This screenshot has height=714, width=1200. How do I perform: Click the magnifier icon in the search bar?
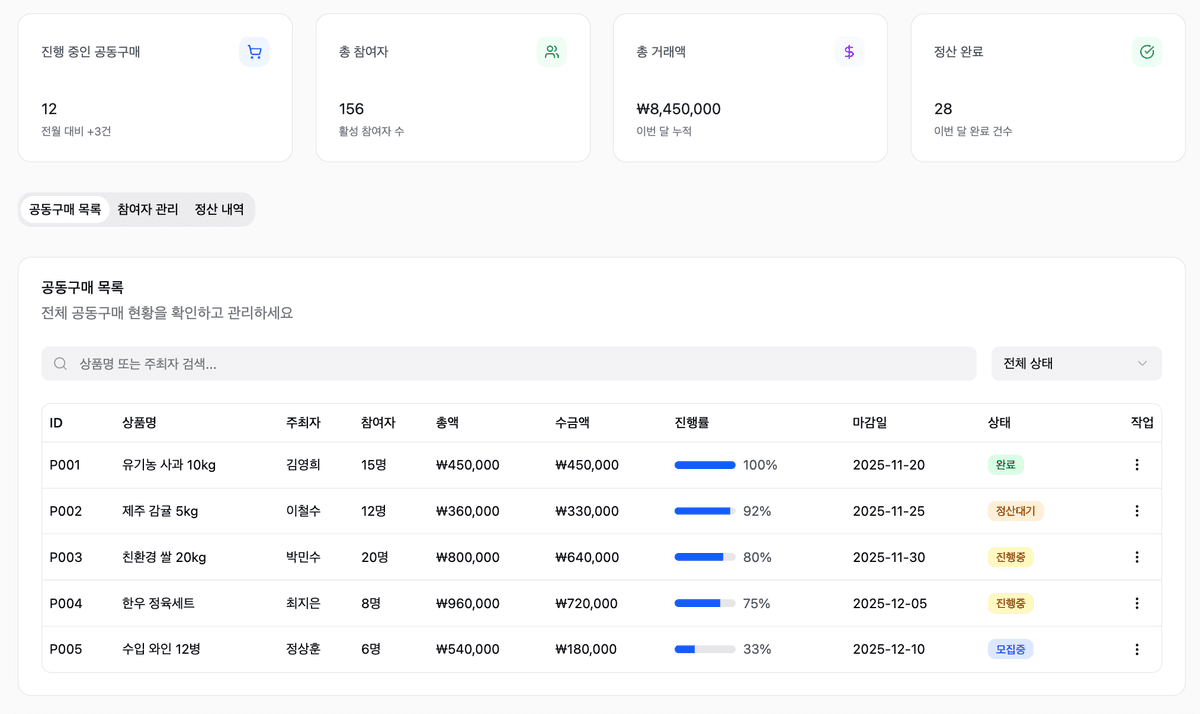(60, 363)
